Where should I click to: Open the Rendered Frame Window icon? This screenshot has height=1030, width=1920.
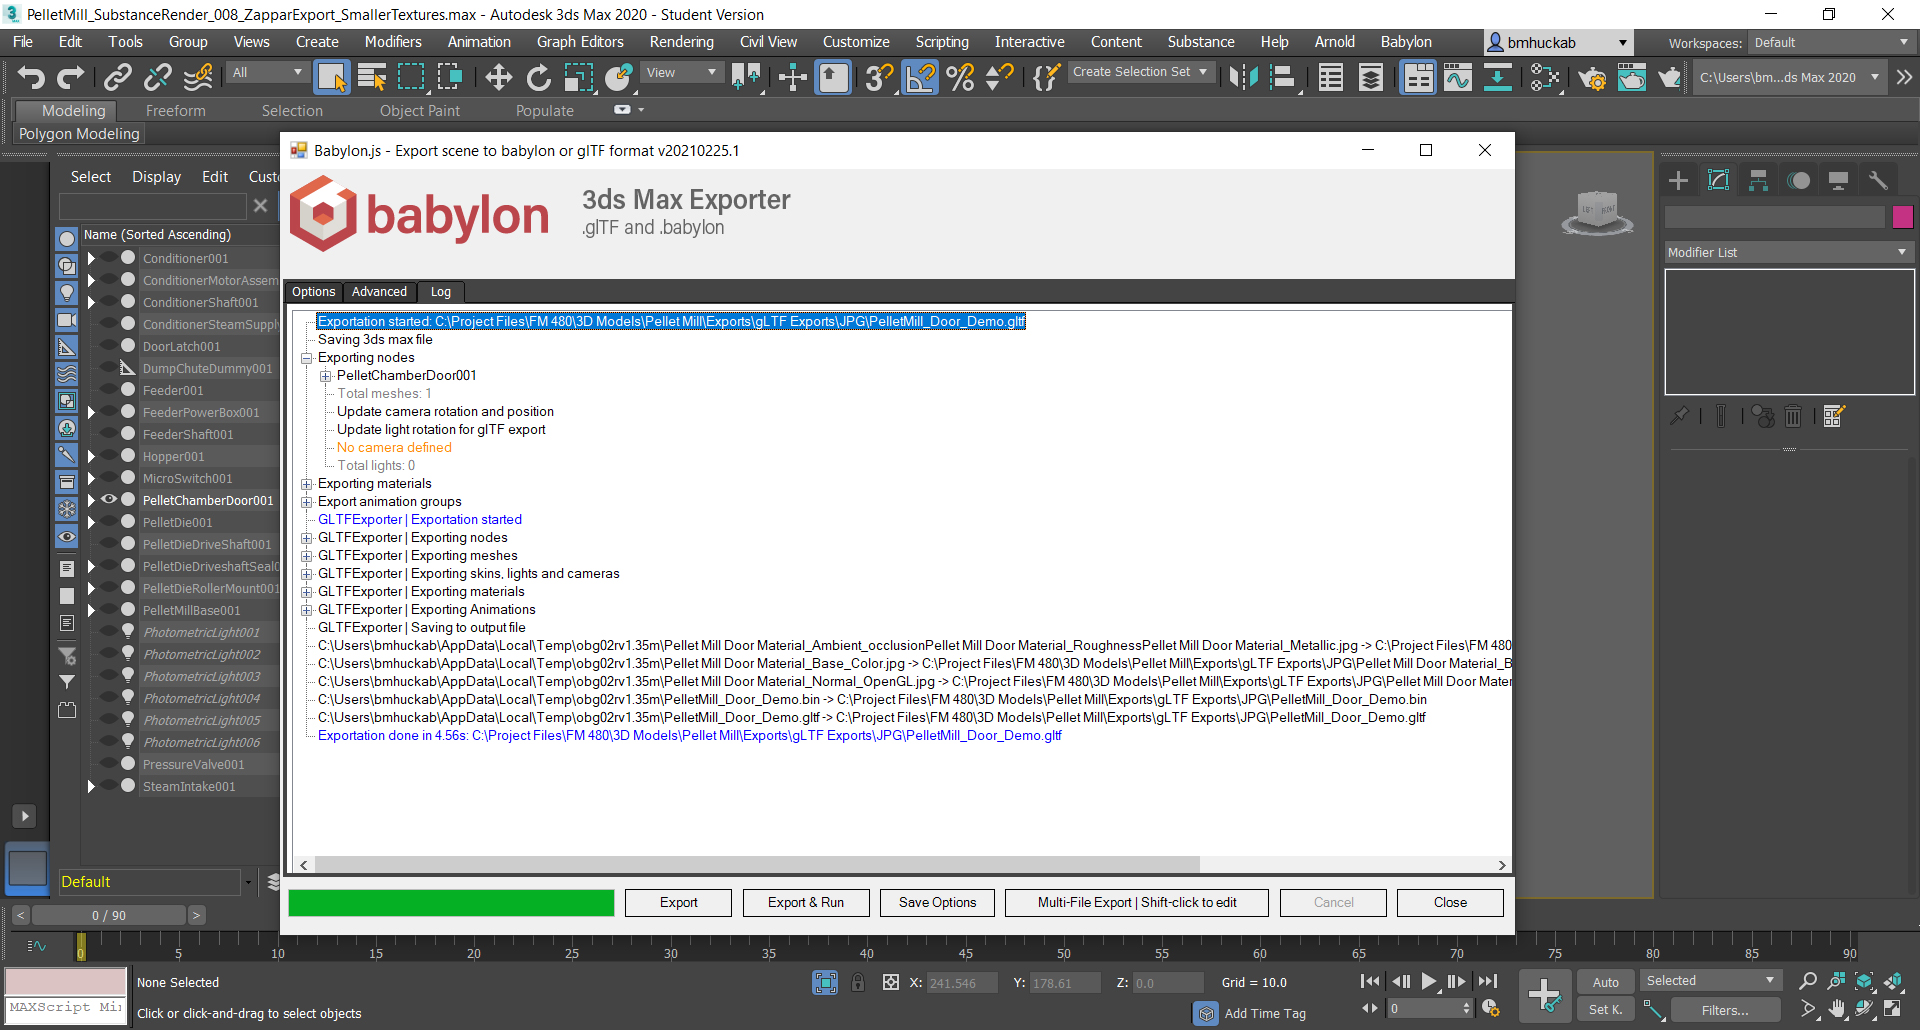(x=1631, y=77)
